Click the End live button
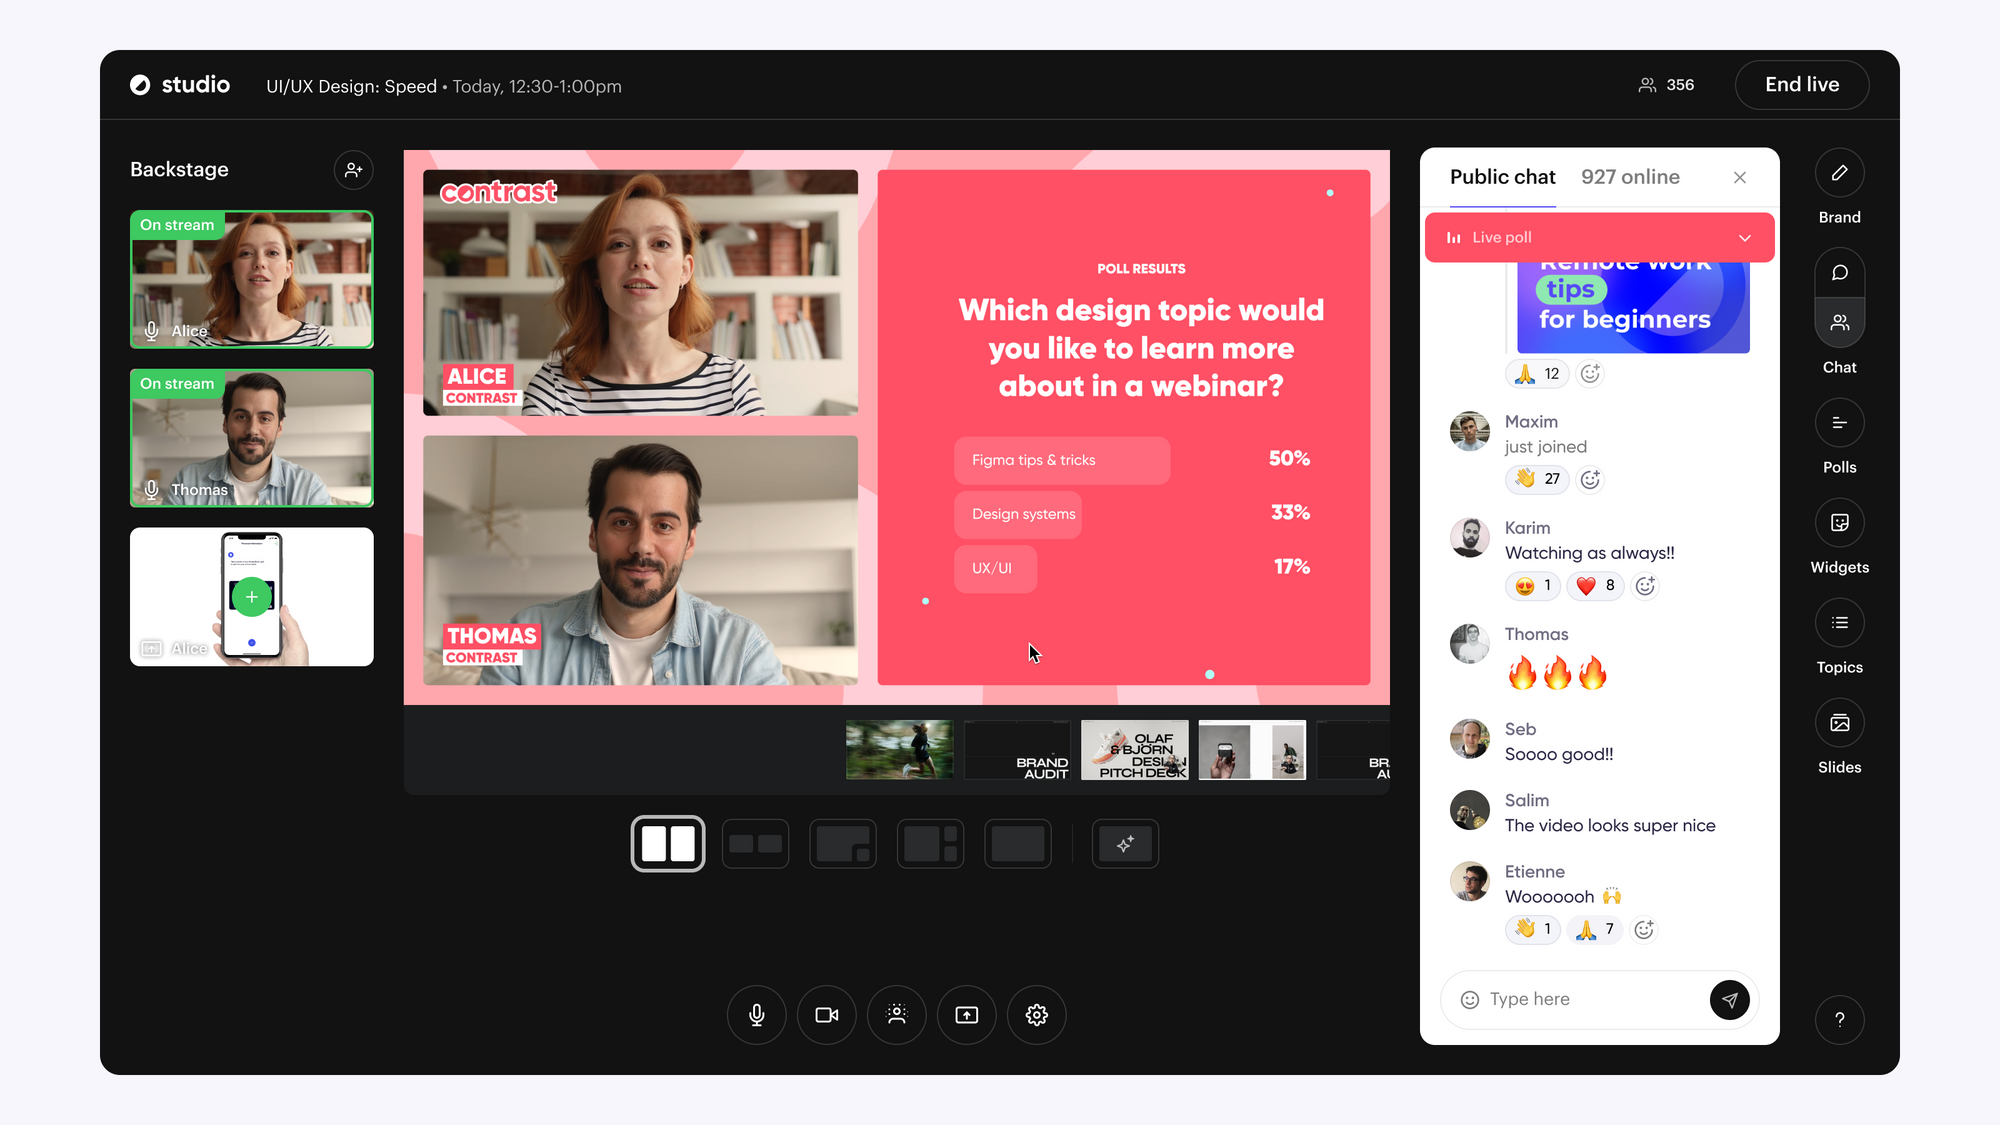 click(x=1801, y=84)
